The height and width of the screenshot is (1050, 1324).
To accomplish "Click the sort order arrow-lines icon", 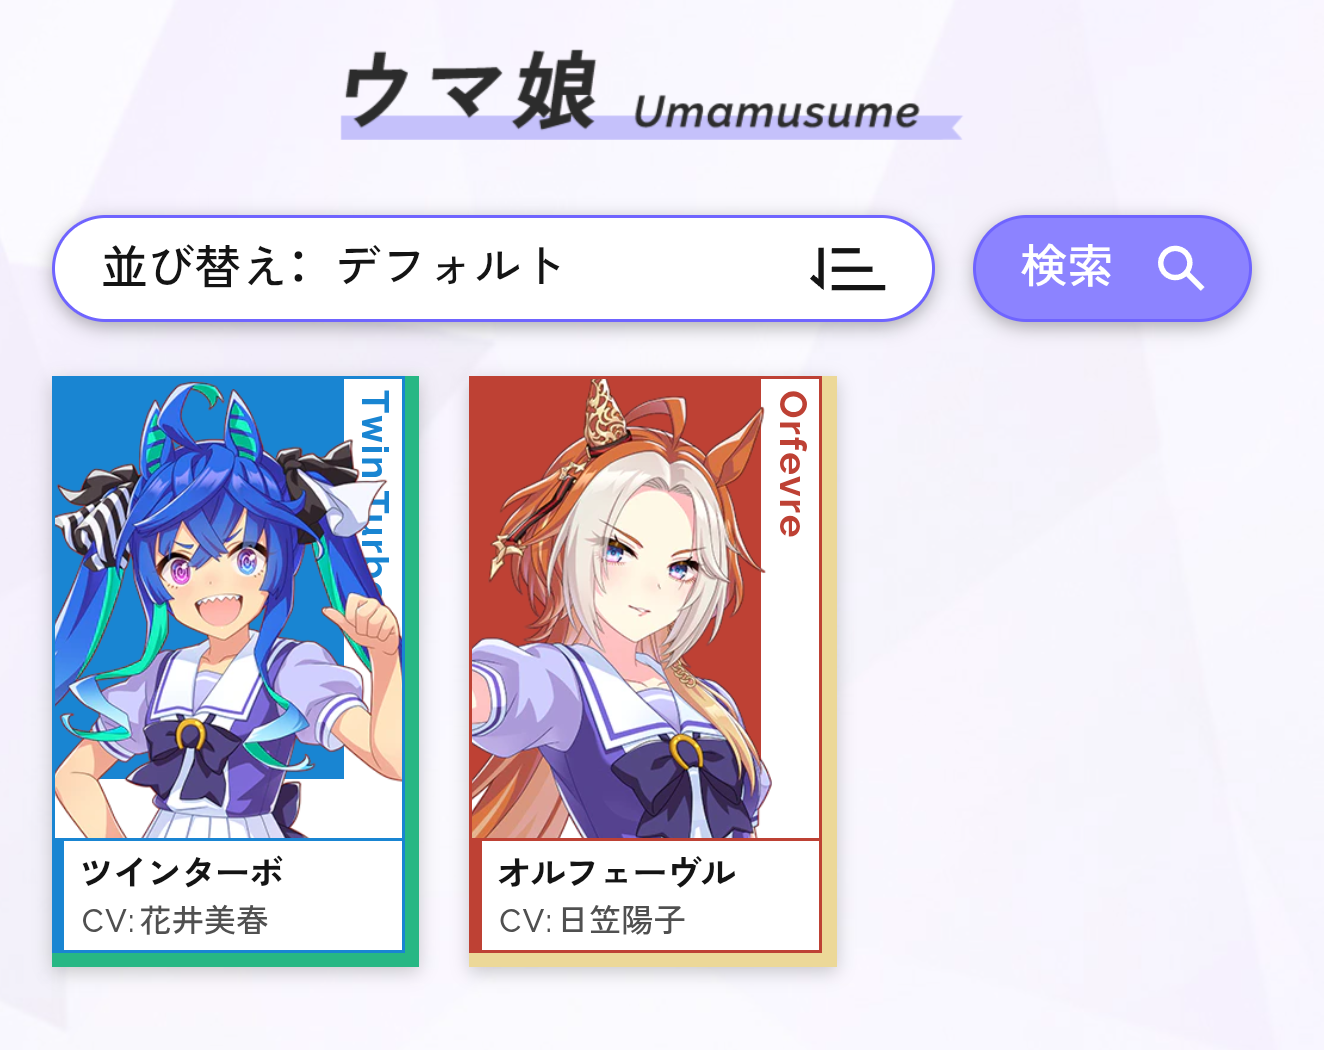I will click(x=847, y=268).
